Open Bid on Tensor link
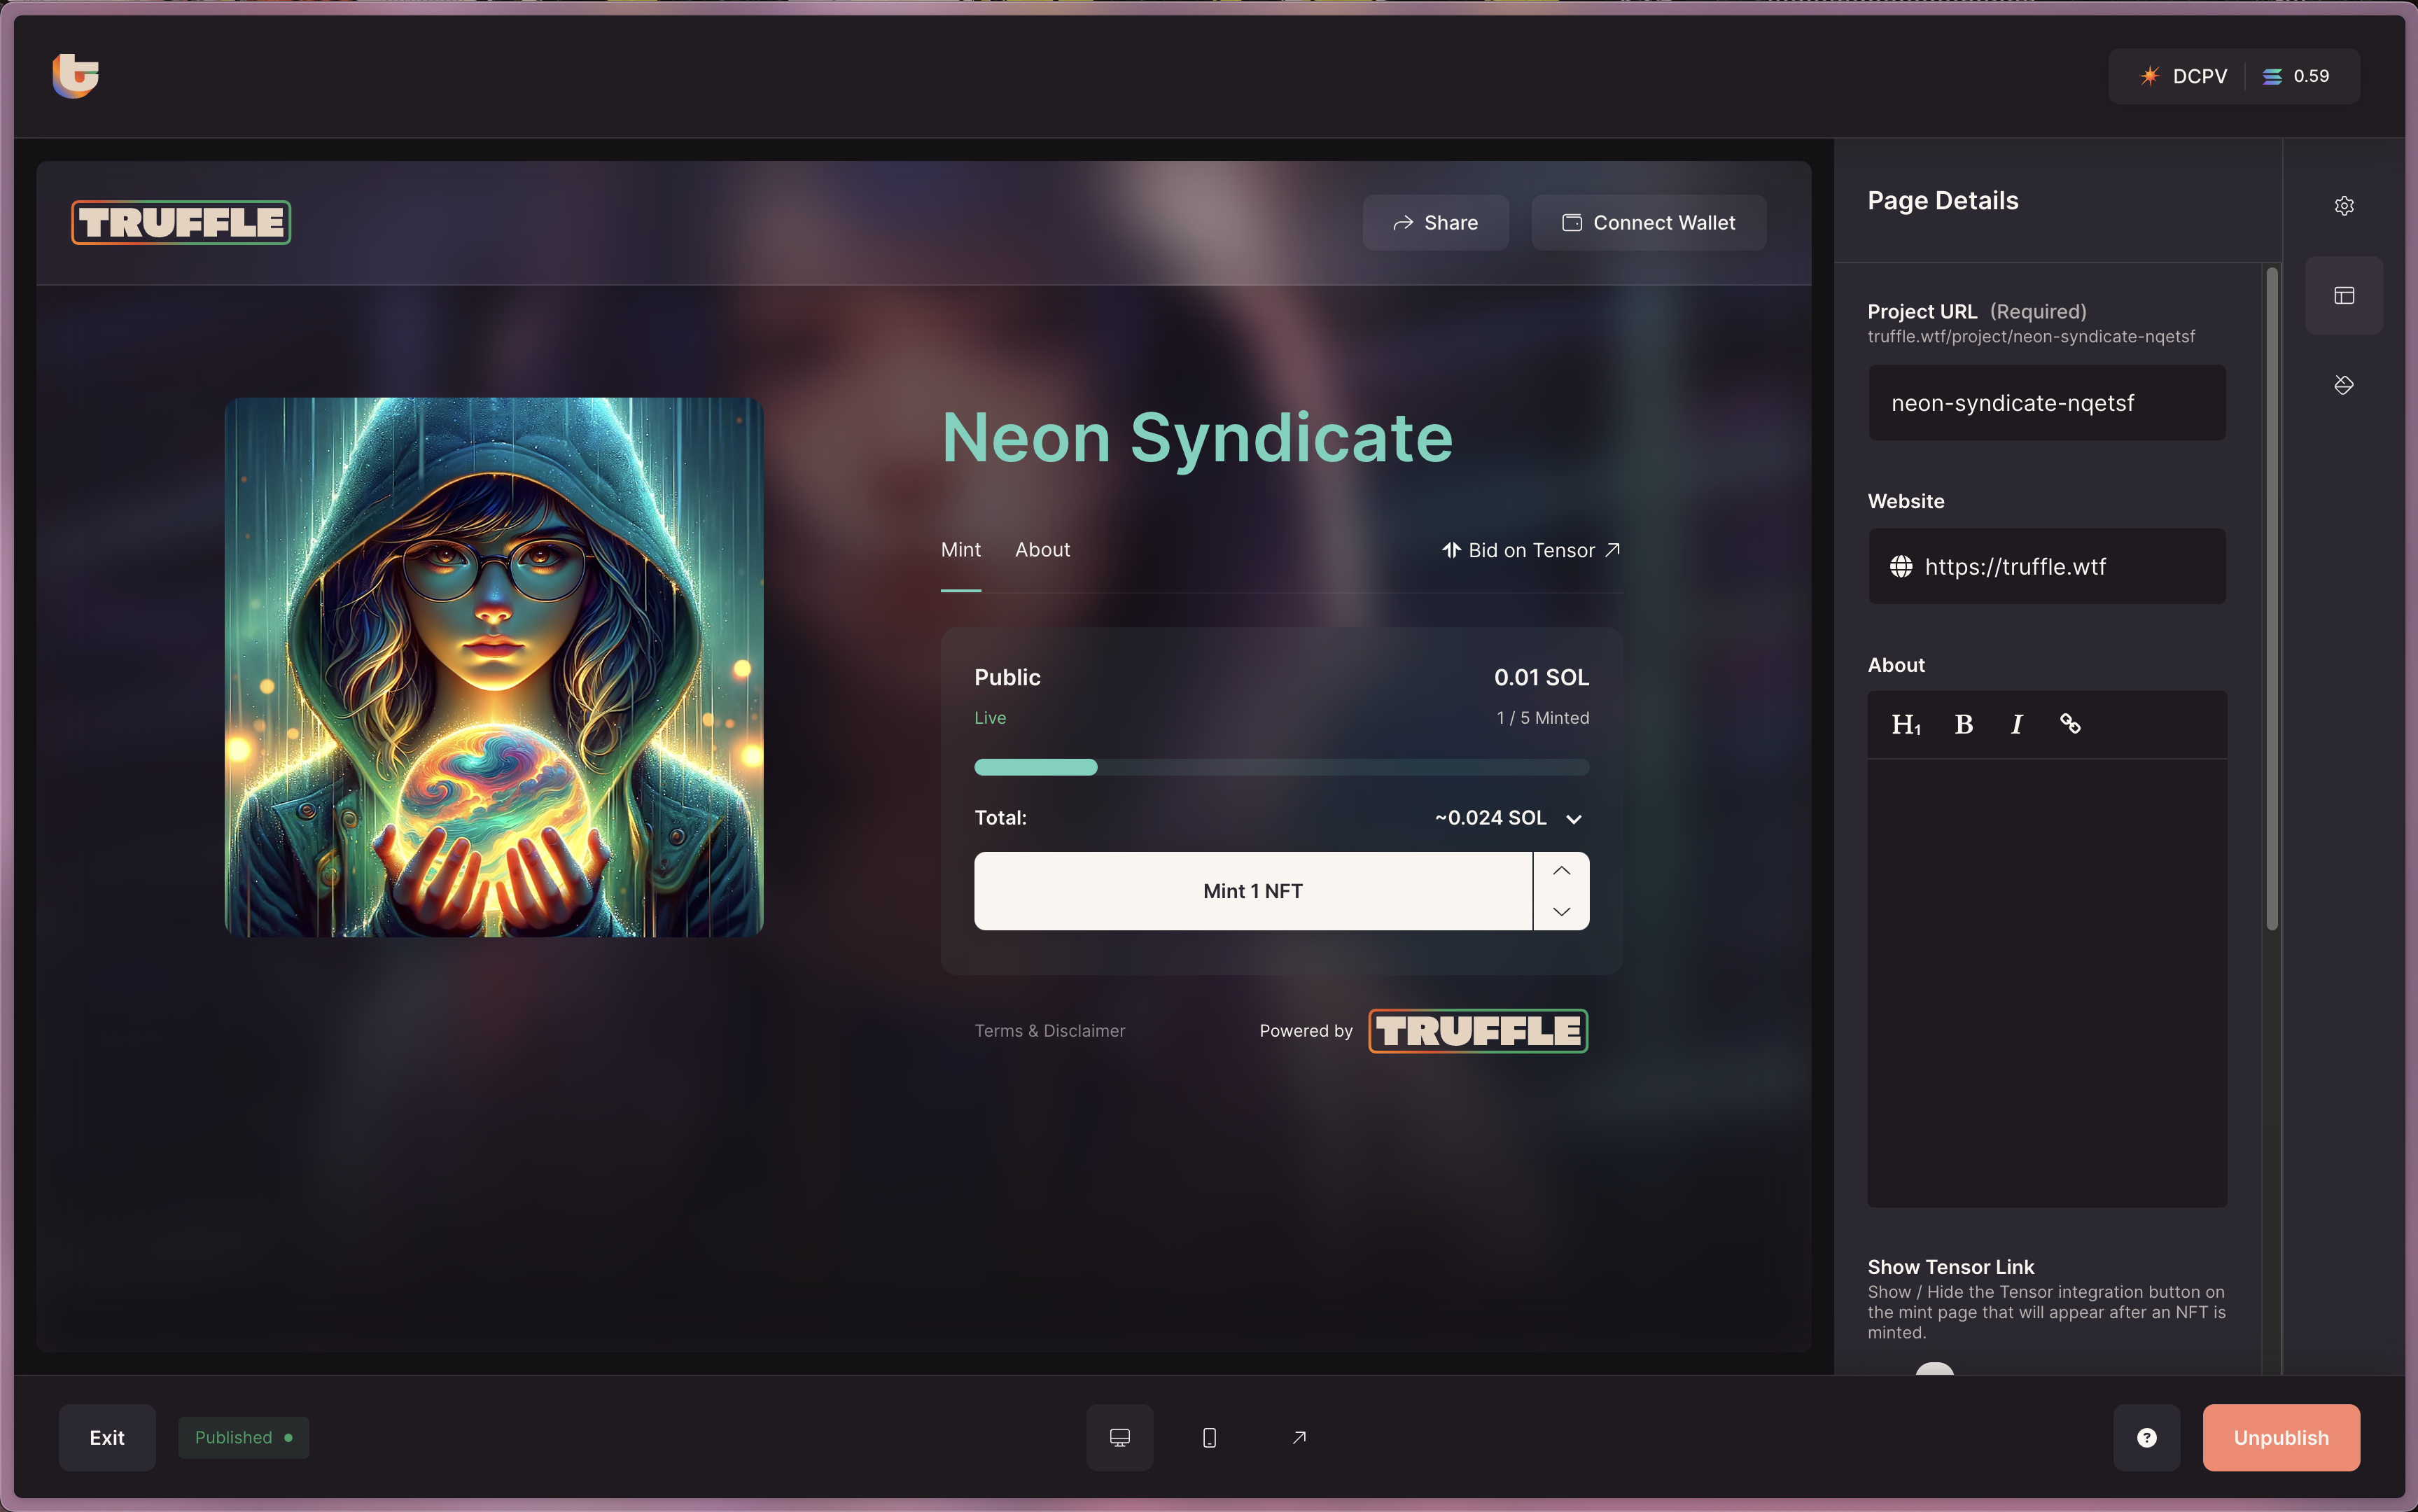The height and width of the screenshot is (1512, 2418). tap(1530, 550)
